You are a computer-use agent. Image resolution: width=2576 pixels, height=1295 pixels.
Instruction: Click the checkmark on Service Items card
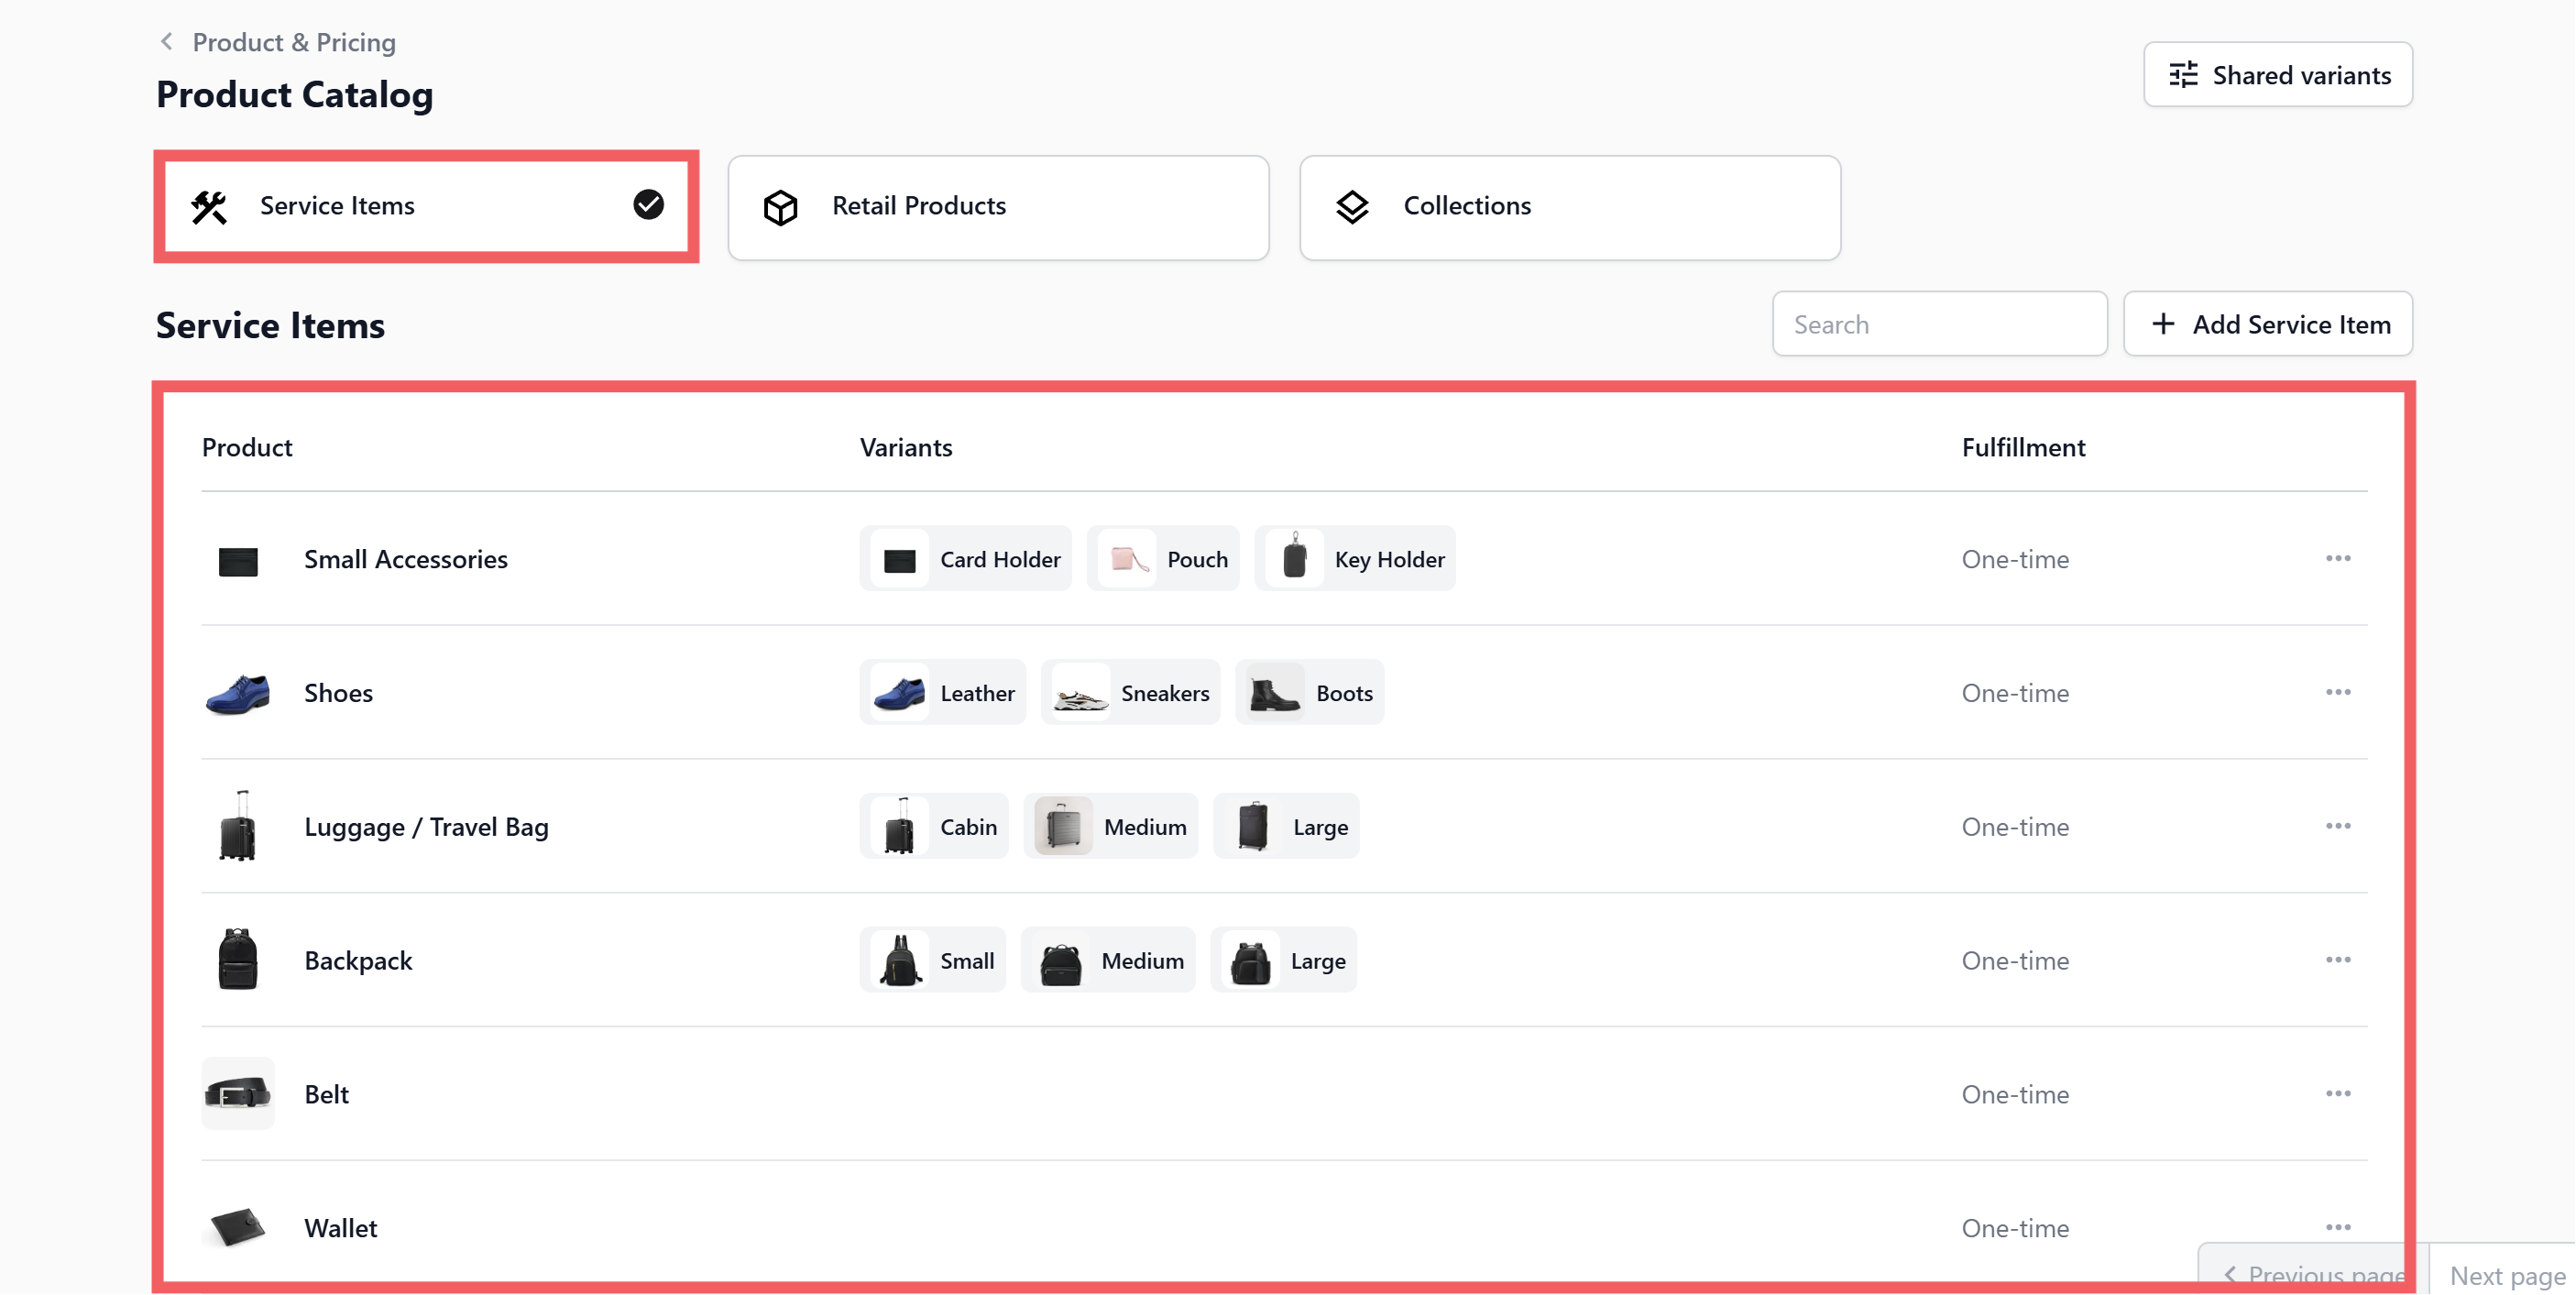(648, 205)
